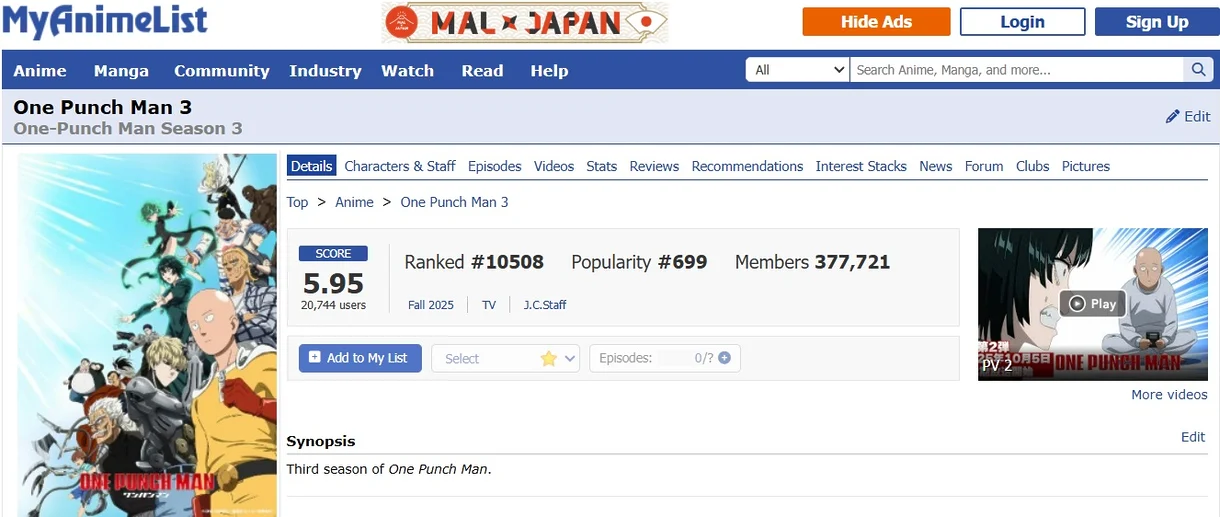The height and width of the screenshot is (517, 1220).
Task: Follow the More videos link
Action: 1169,394
